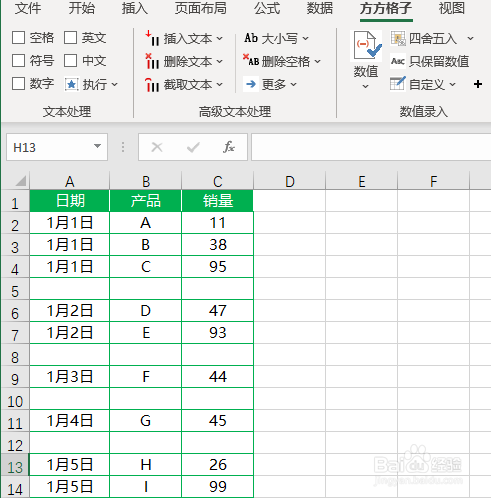Expand the 插入文本 dropdown arrow
491x498 pixels.
219,39
